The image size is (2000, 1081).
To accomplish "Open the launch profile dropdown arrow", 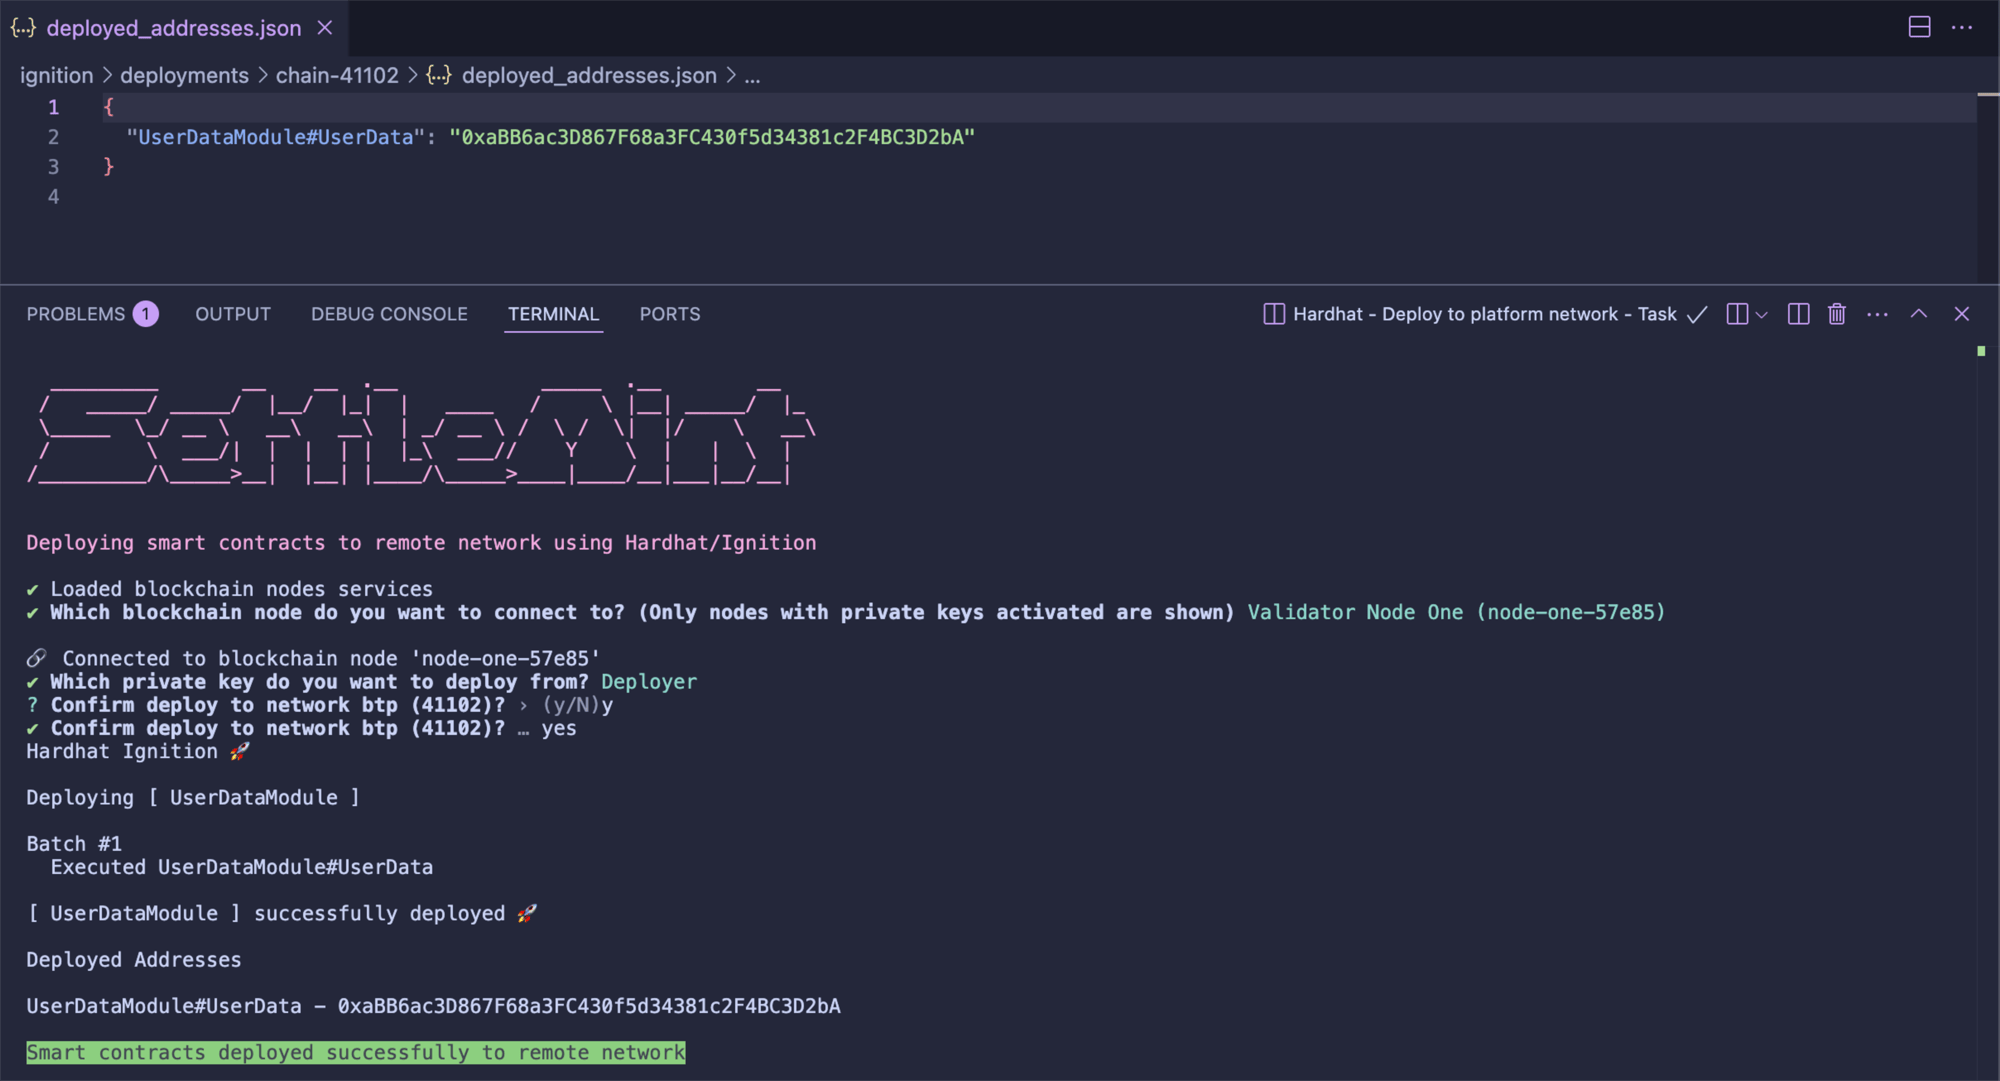I will point(1762,314).
